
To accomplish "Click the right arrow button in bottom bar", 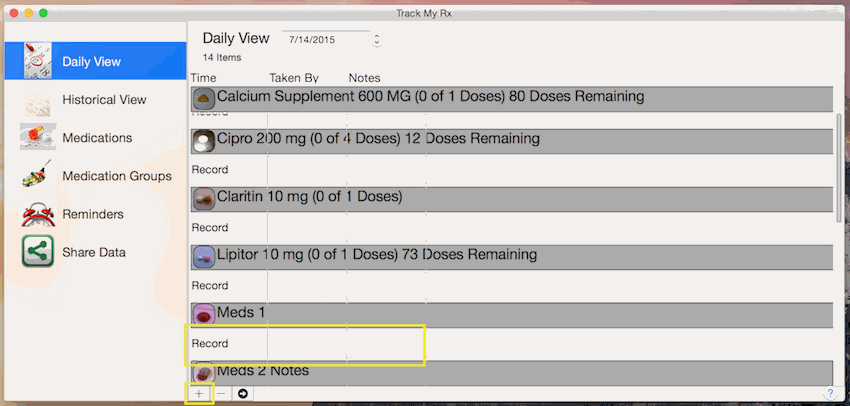I will [243, 394].
